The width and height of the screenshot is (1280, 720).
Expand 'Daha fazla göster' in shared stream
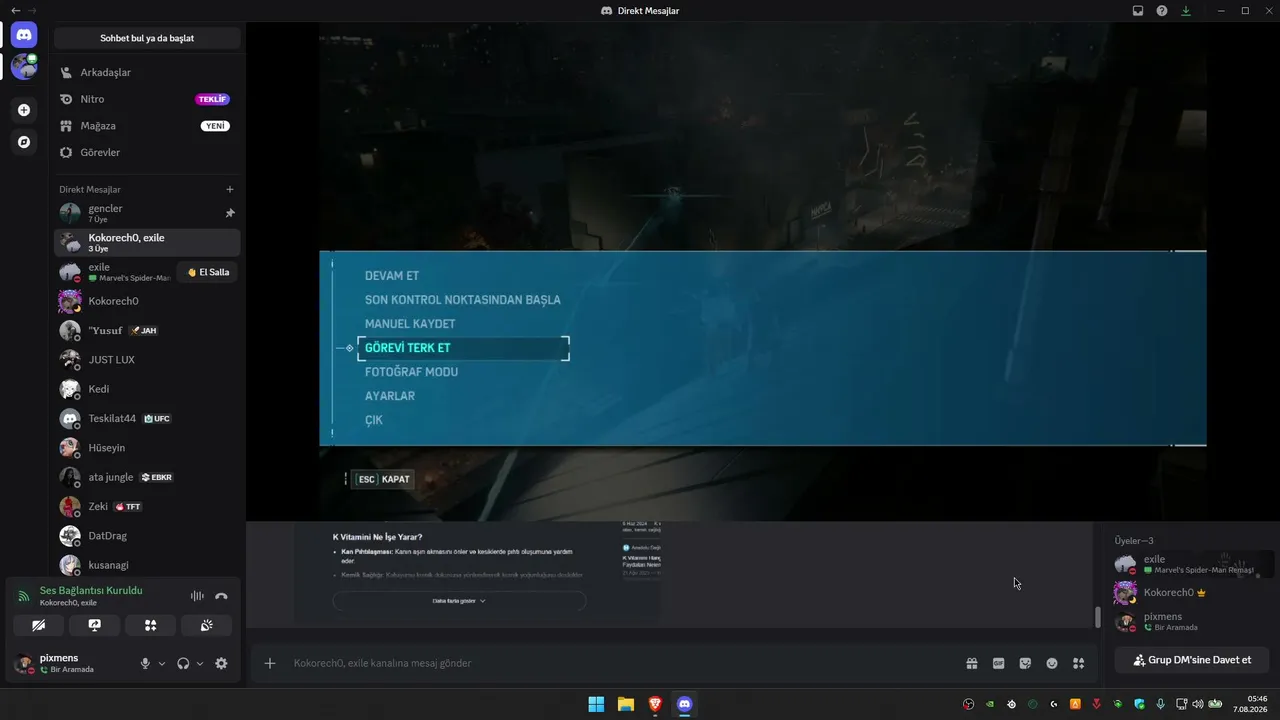coord(459,601)
